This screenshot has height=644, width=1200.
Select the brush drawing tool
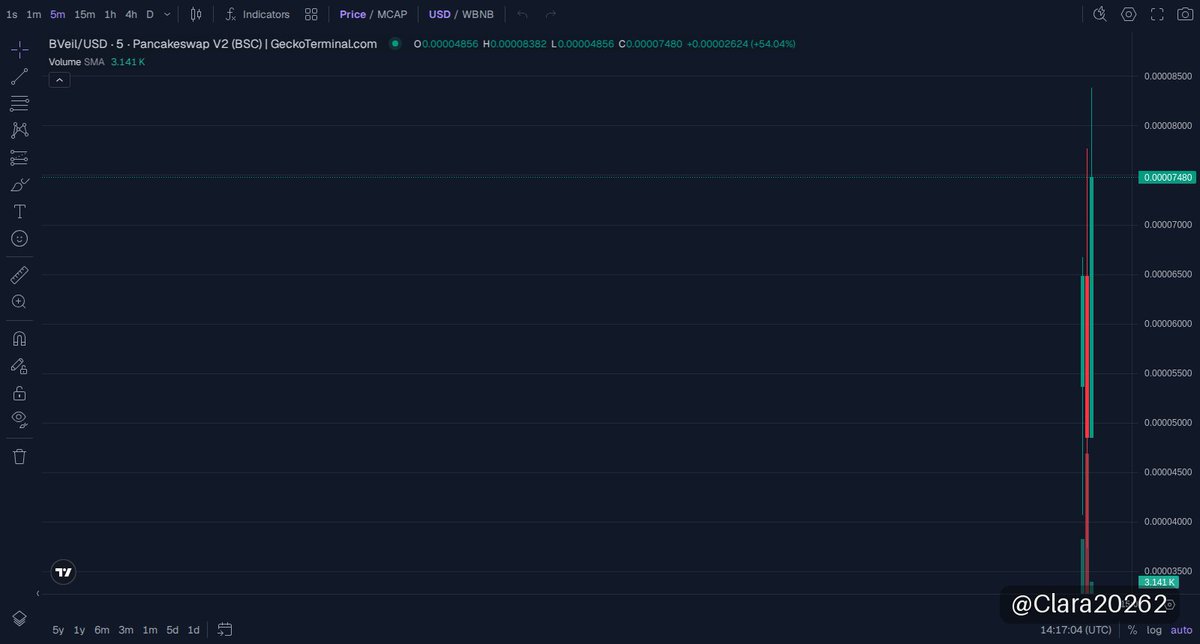click(x=19, y=184)
